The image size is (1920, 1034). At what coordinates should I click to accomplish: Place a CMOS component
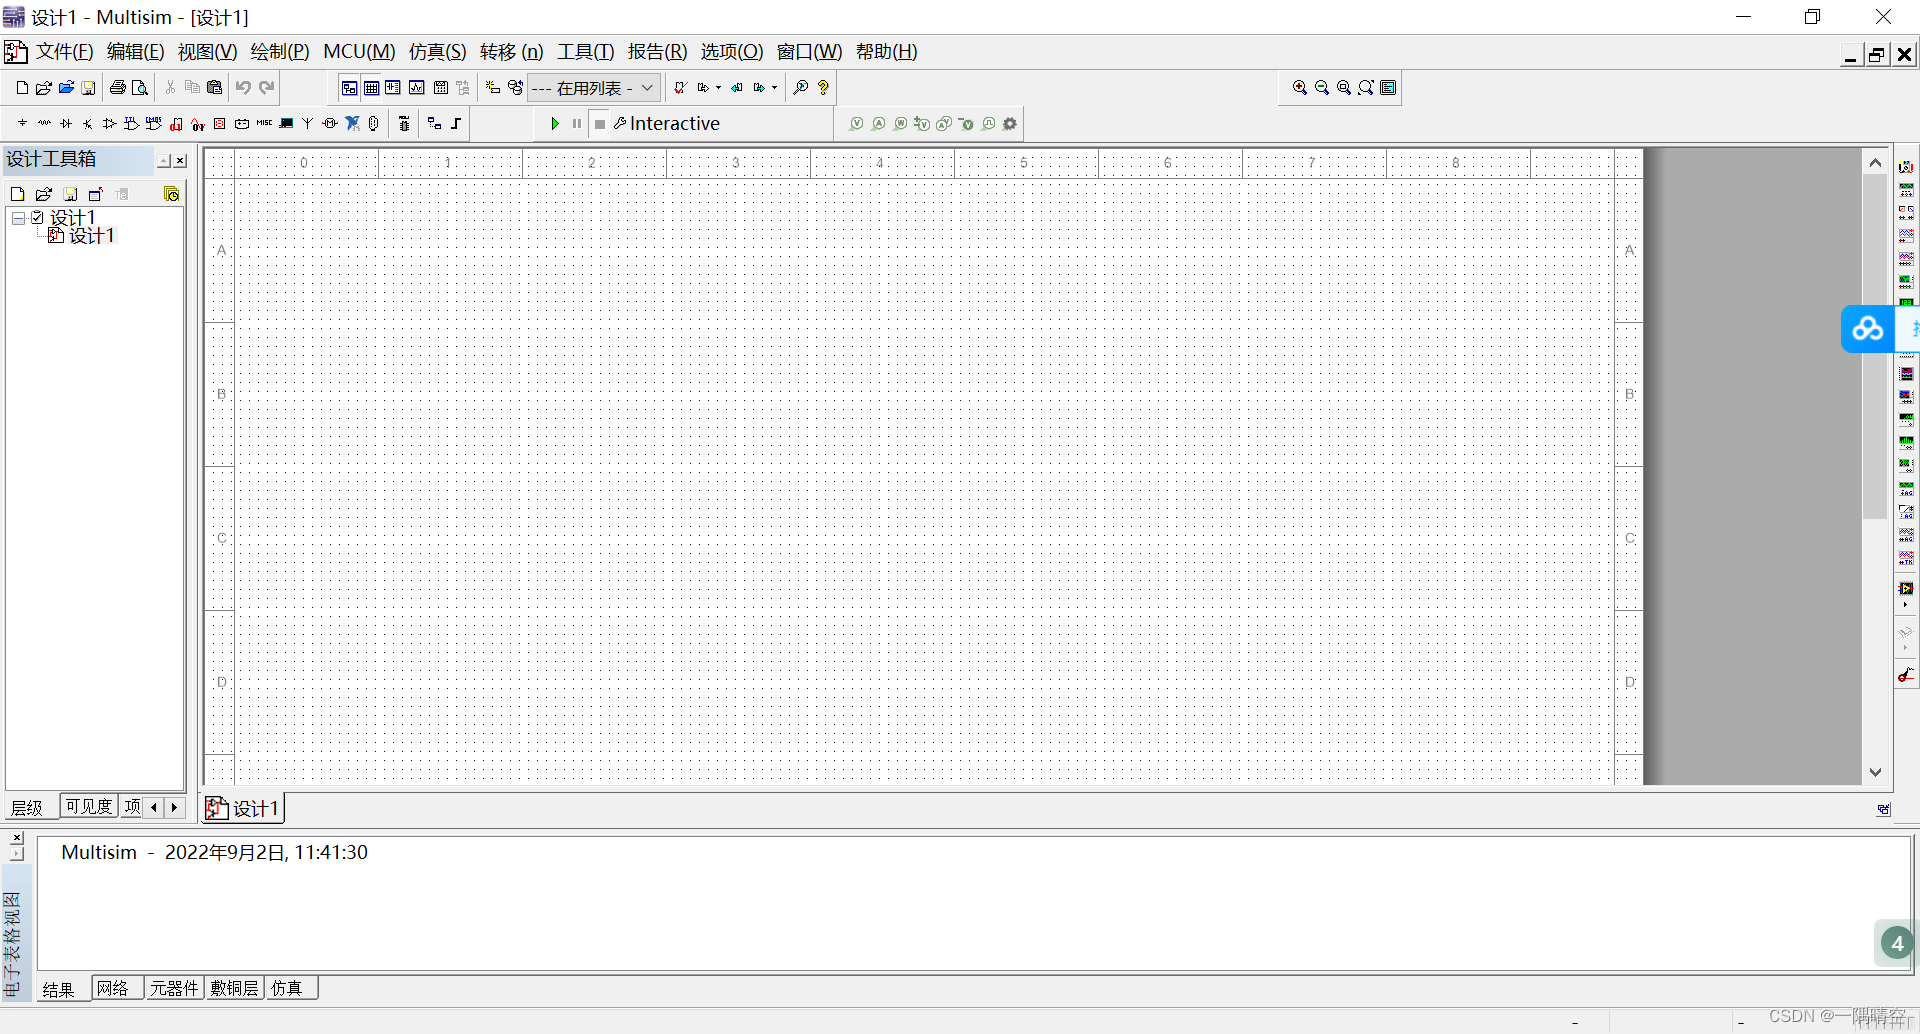point(153,123)
